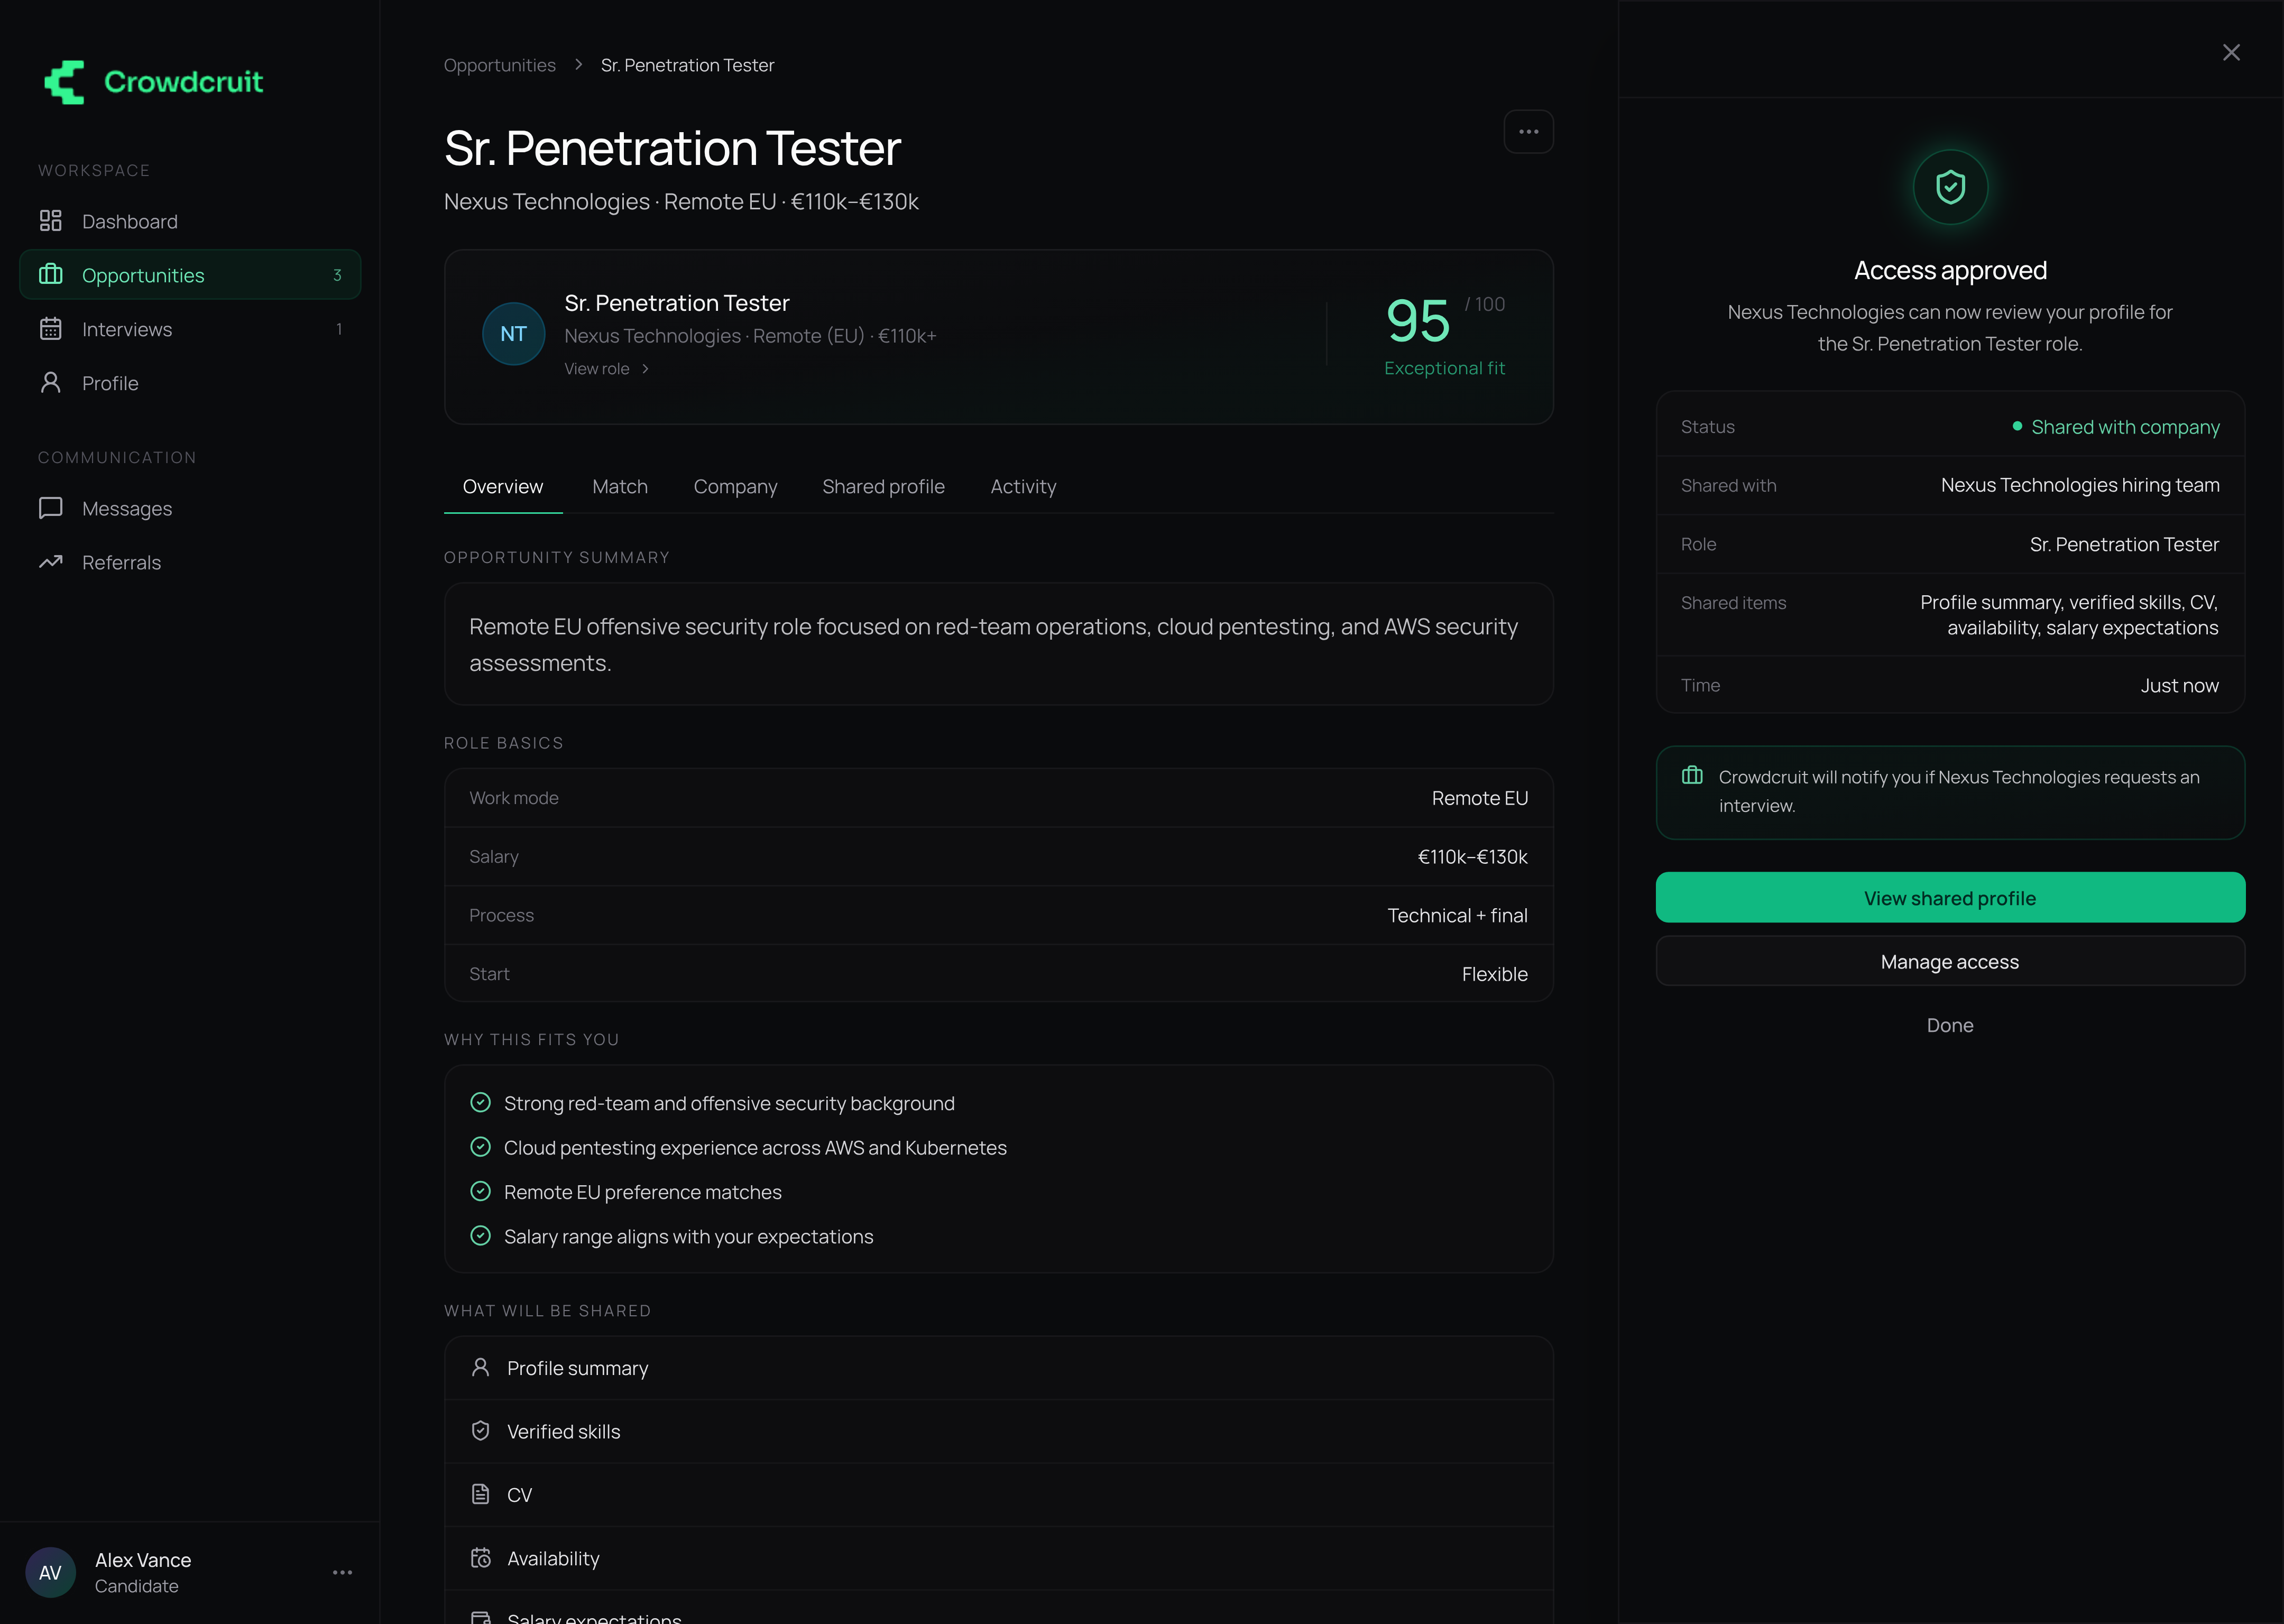Click Done in the approval panel
The width and height of the screenshot is (2284, 1624).
(1950, 1025)
